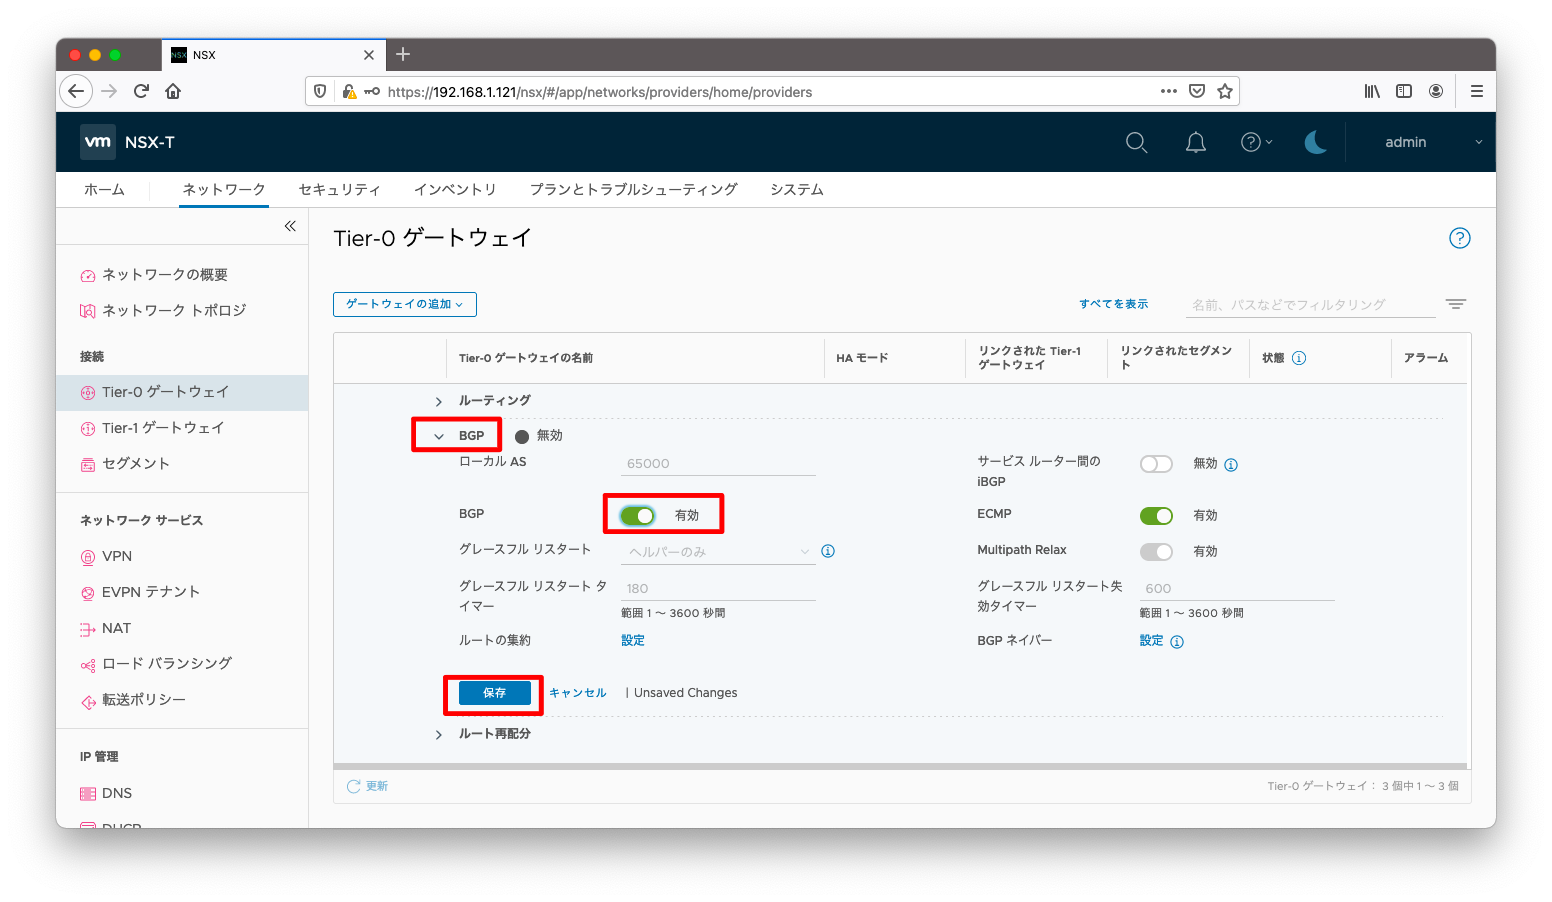1552x902 pixels.
Task: Open page actions three-dots in URL bar
Action: coord(1168,91)
